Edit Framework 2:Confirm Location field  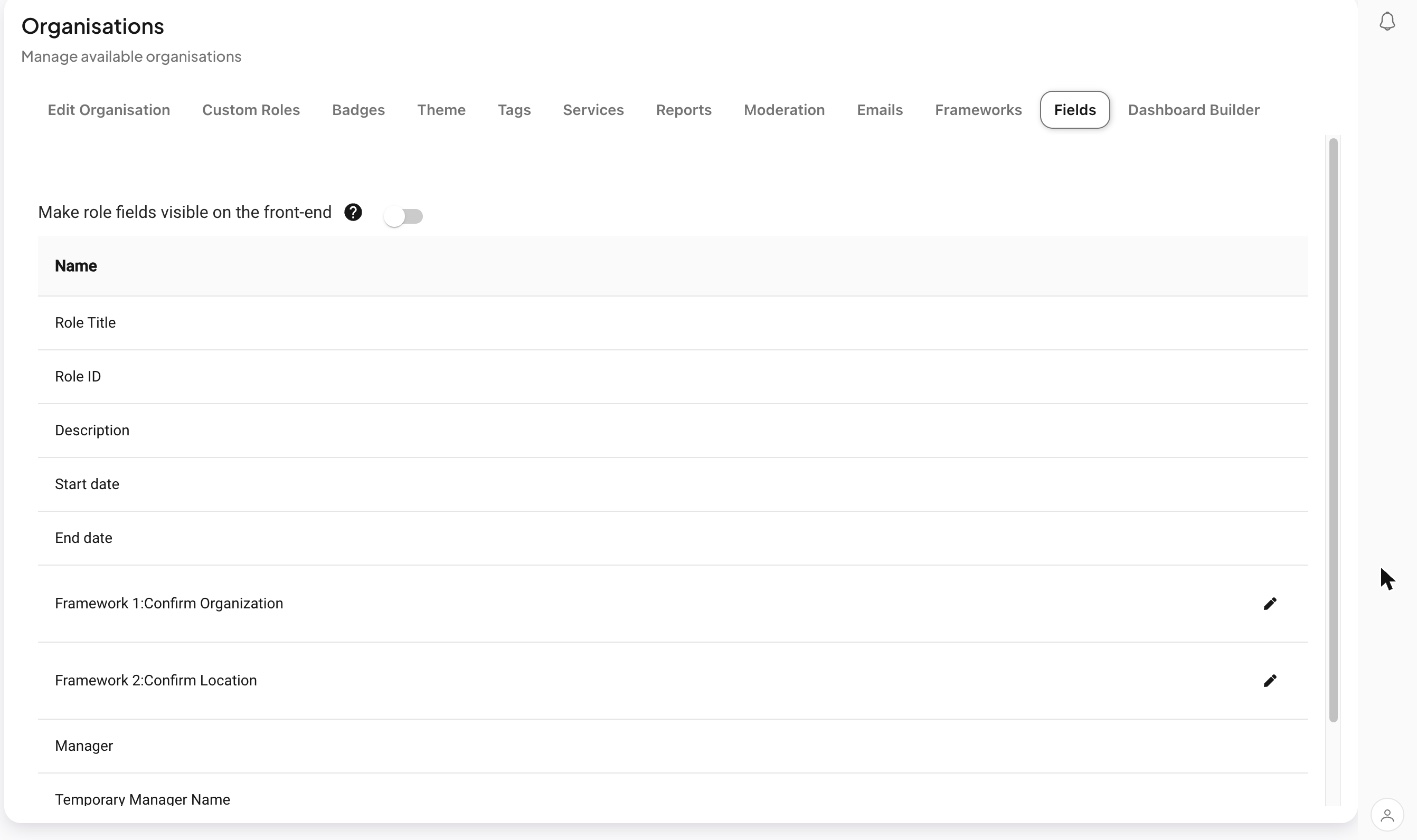(1270, 680)
